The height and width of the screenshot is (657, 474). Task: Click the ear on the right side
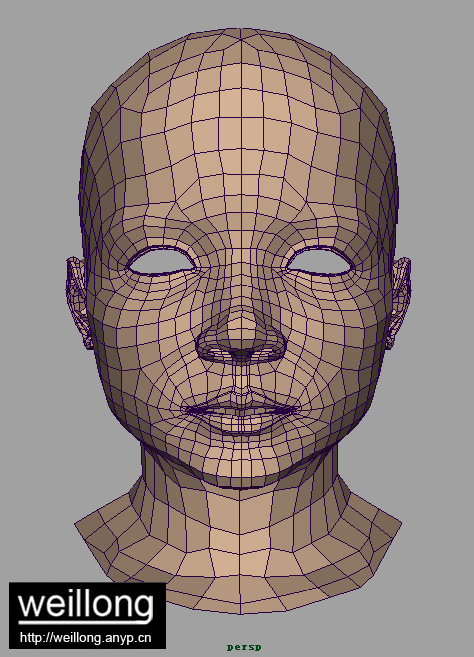click(x=401, y=302)
